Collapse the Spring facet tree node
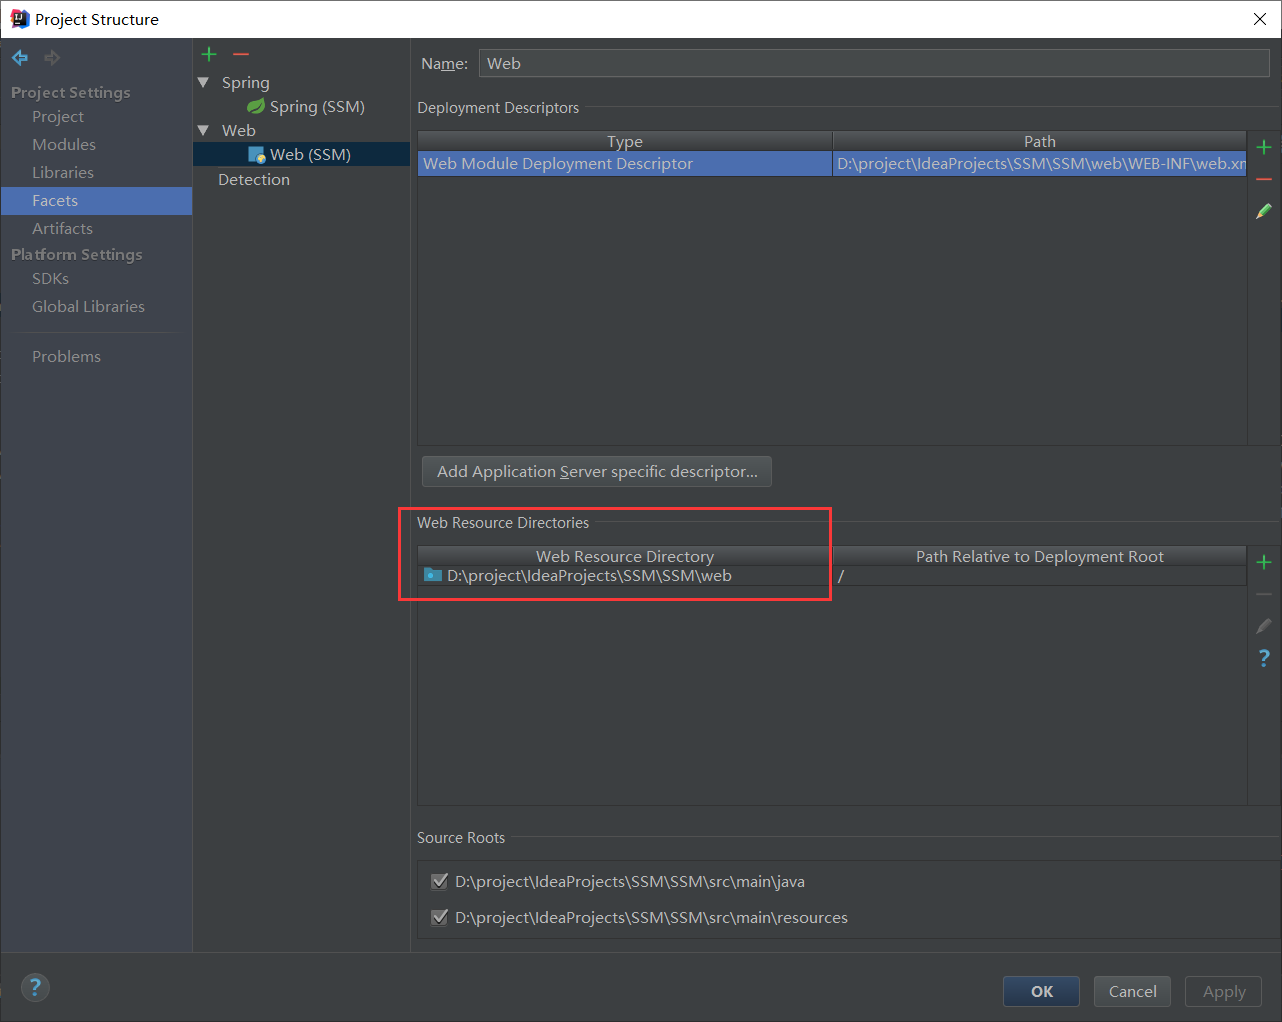Viewport: 1282px width, 1022px height. [x=204, y=82]
